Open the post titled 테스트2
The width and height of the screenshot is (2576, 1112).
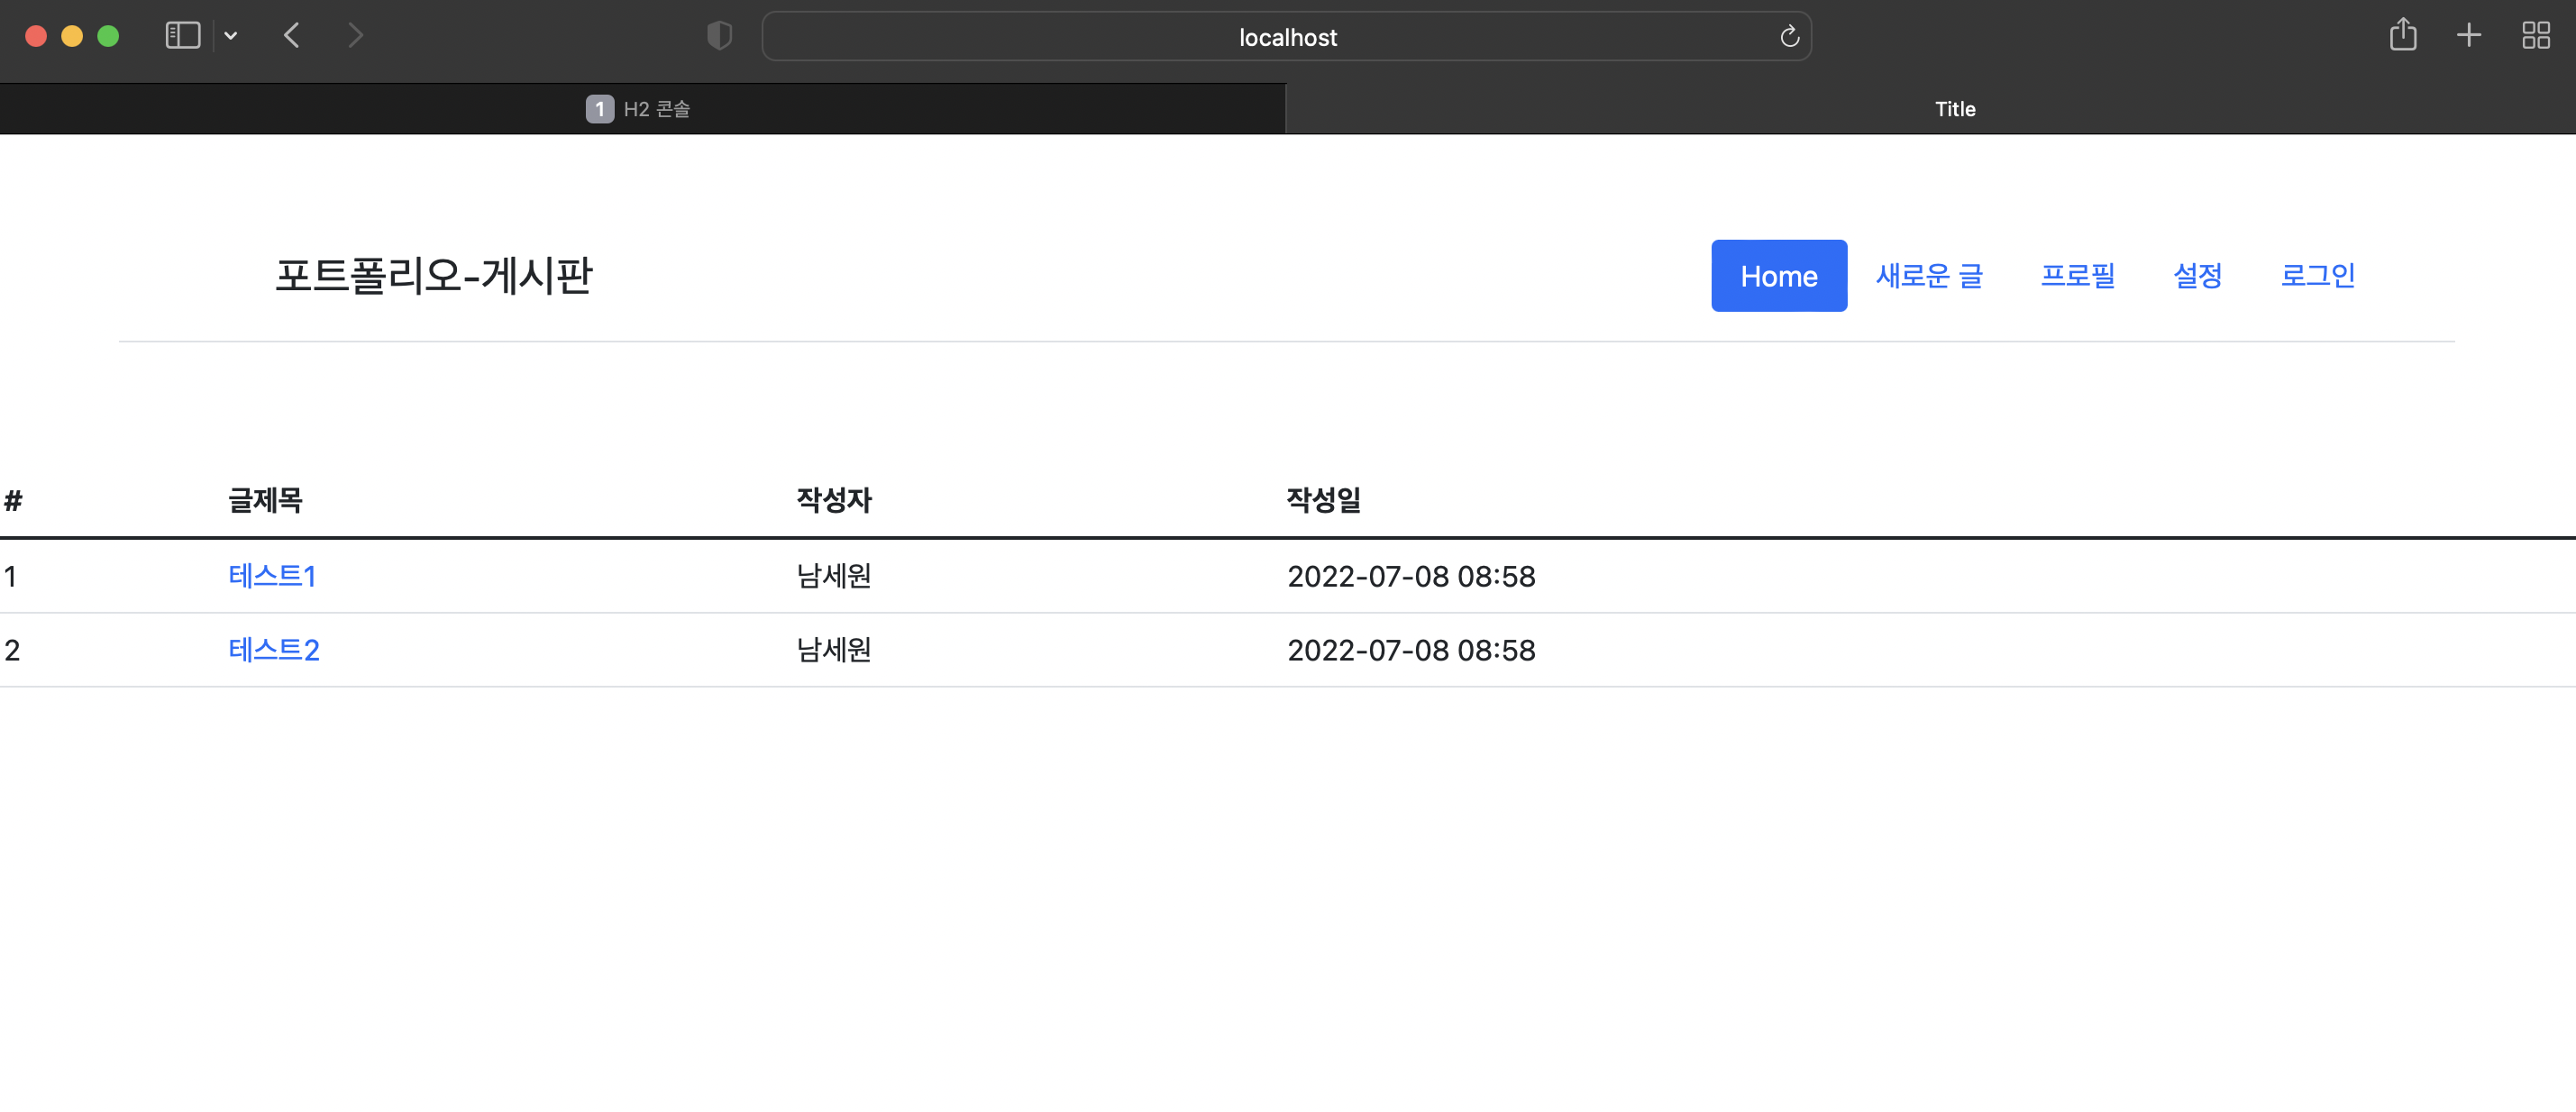(x=274, y=650)
